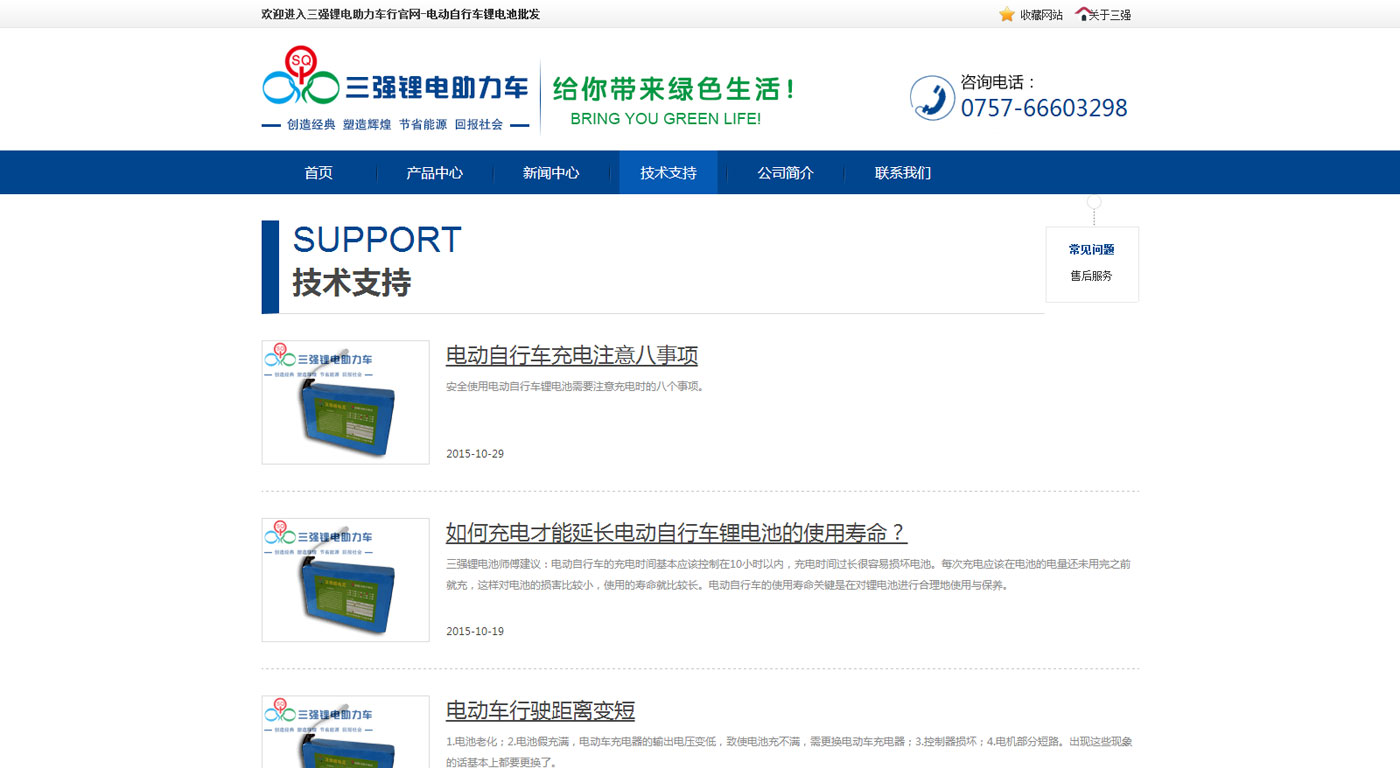Click summary 安全使用电动自行车锂电池需要注意
This screenshot has width=1400, height=768.
click(575, 386)
